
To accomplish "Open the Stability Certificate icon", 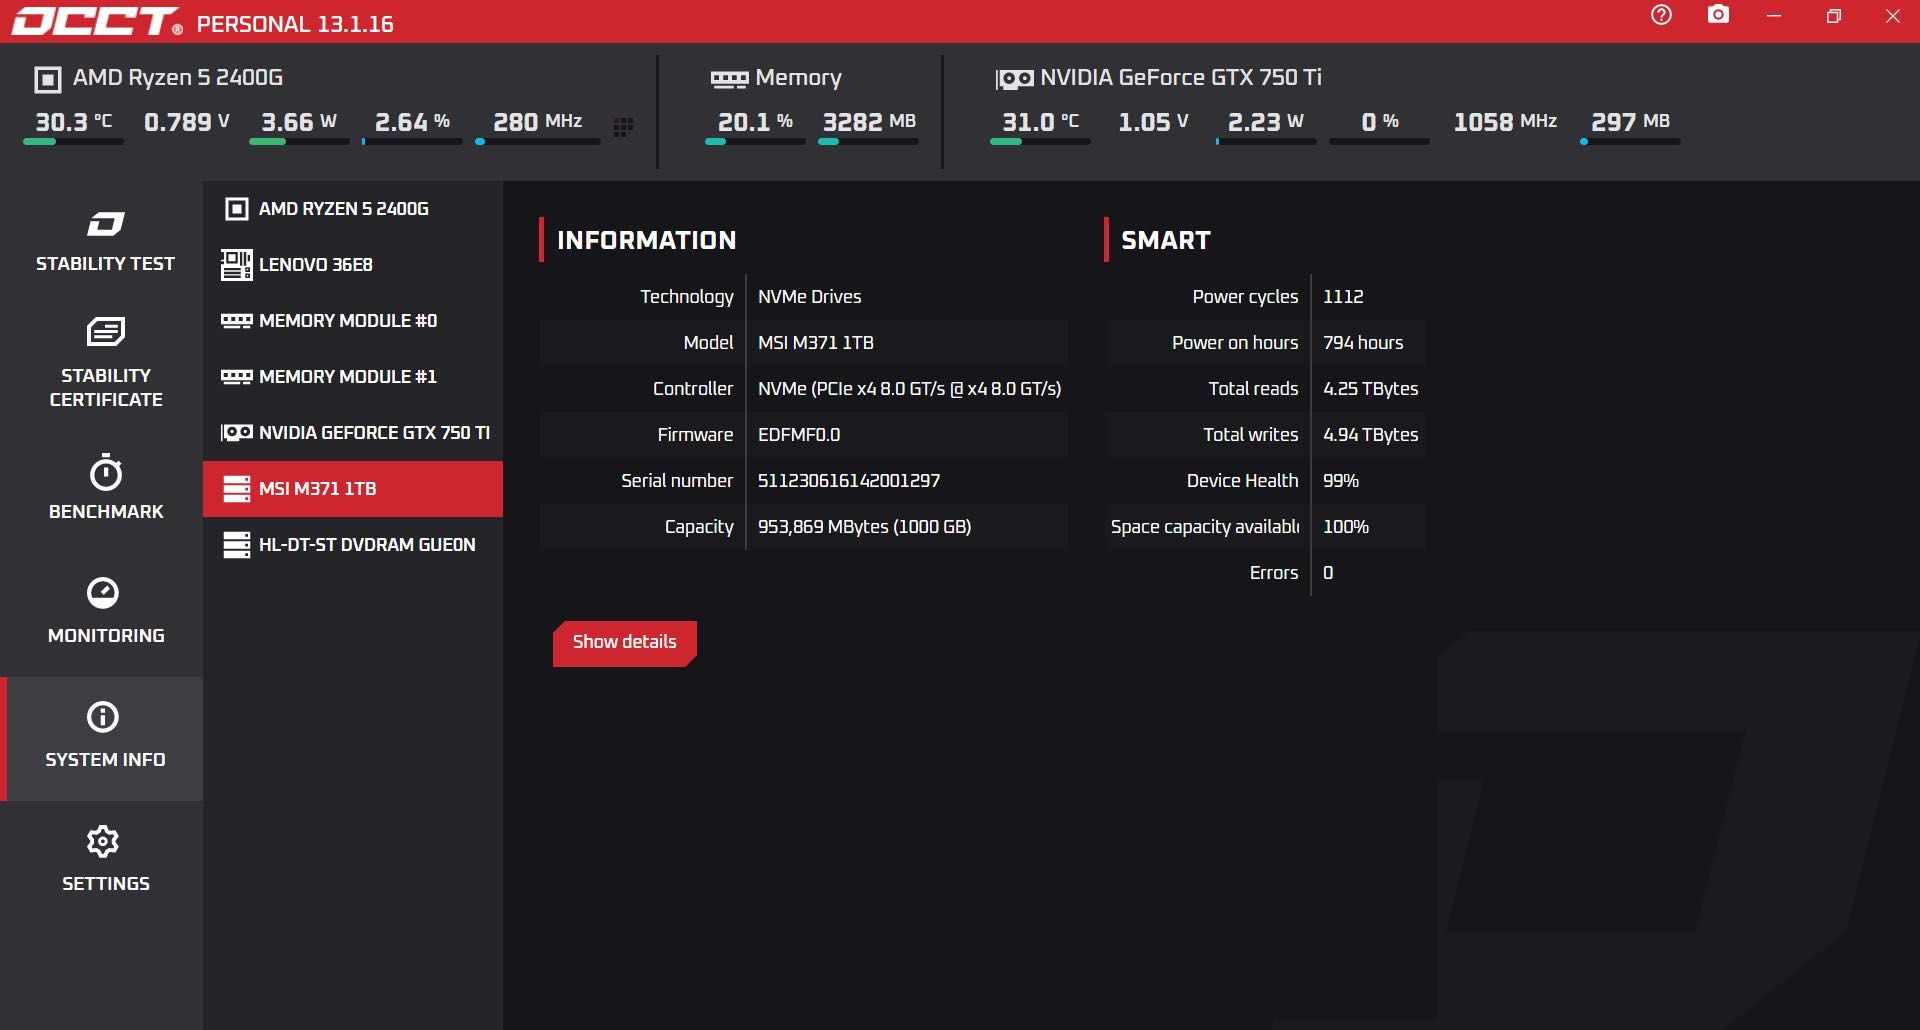I will [x=105, y=331].
